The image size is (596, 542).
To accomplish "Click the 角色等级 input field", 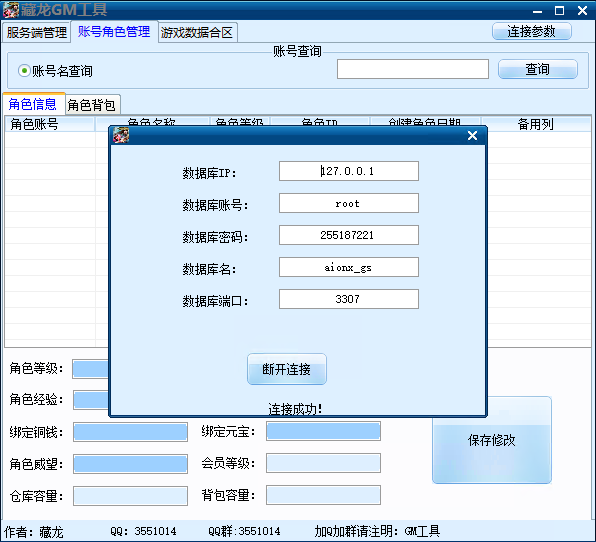I will 90,369.
